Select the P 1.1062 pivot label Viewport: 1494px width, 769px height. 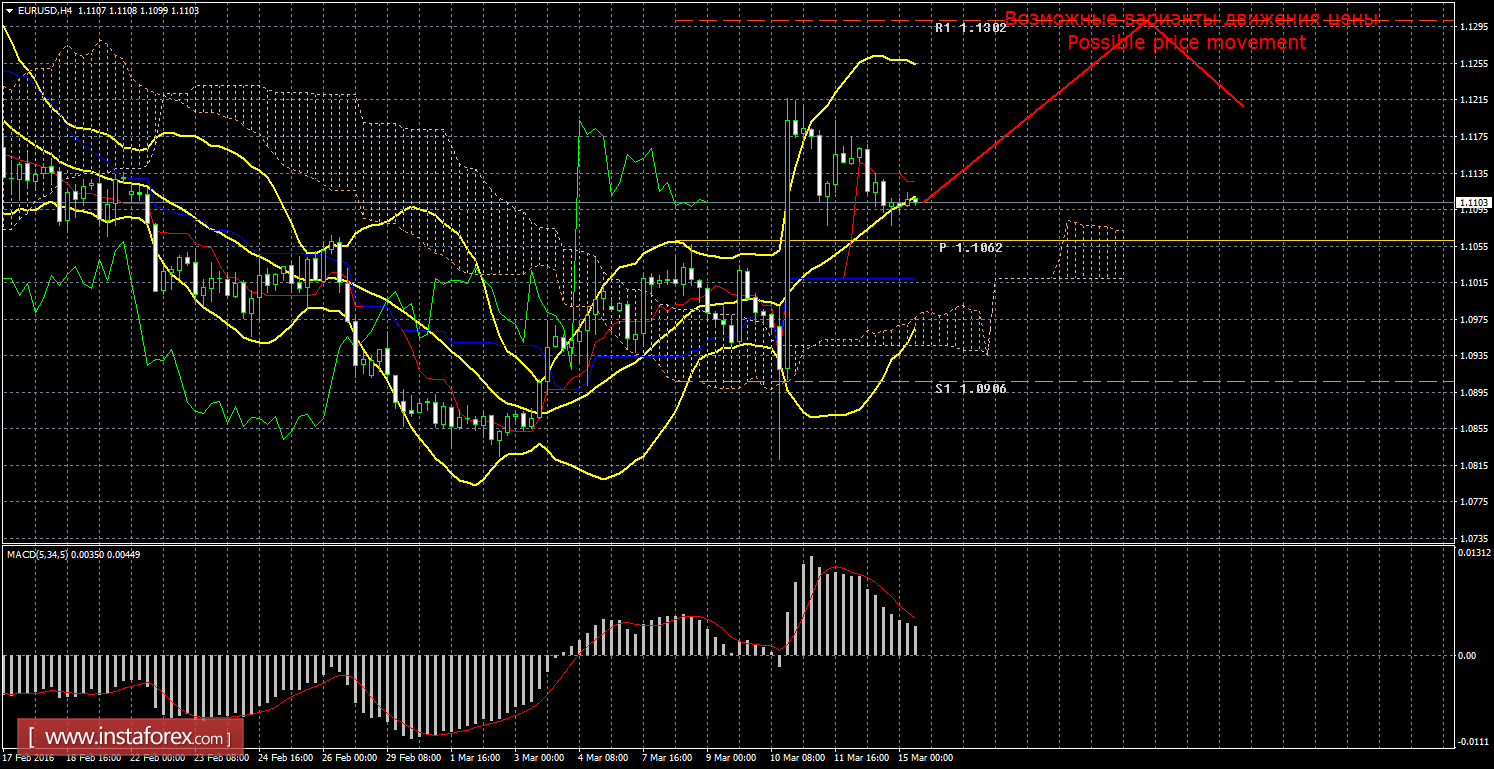970,247
